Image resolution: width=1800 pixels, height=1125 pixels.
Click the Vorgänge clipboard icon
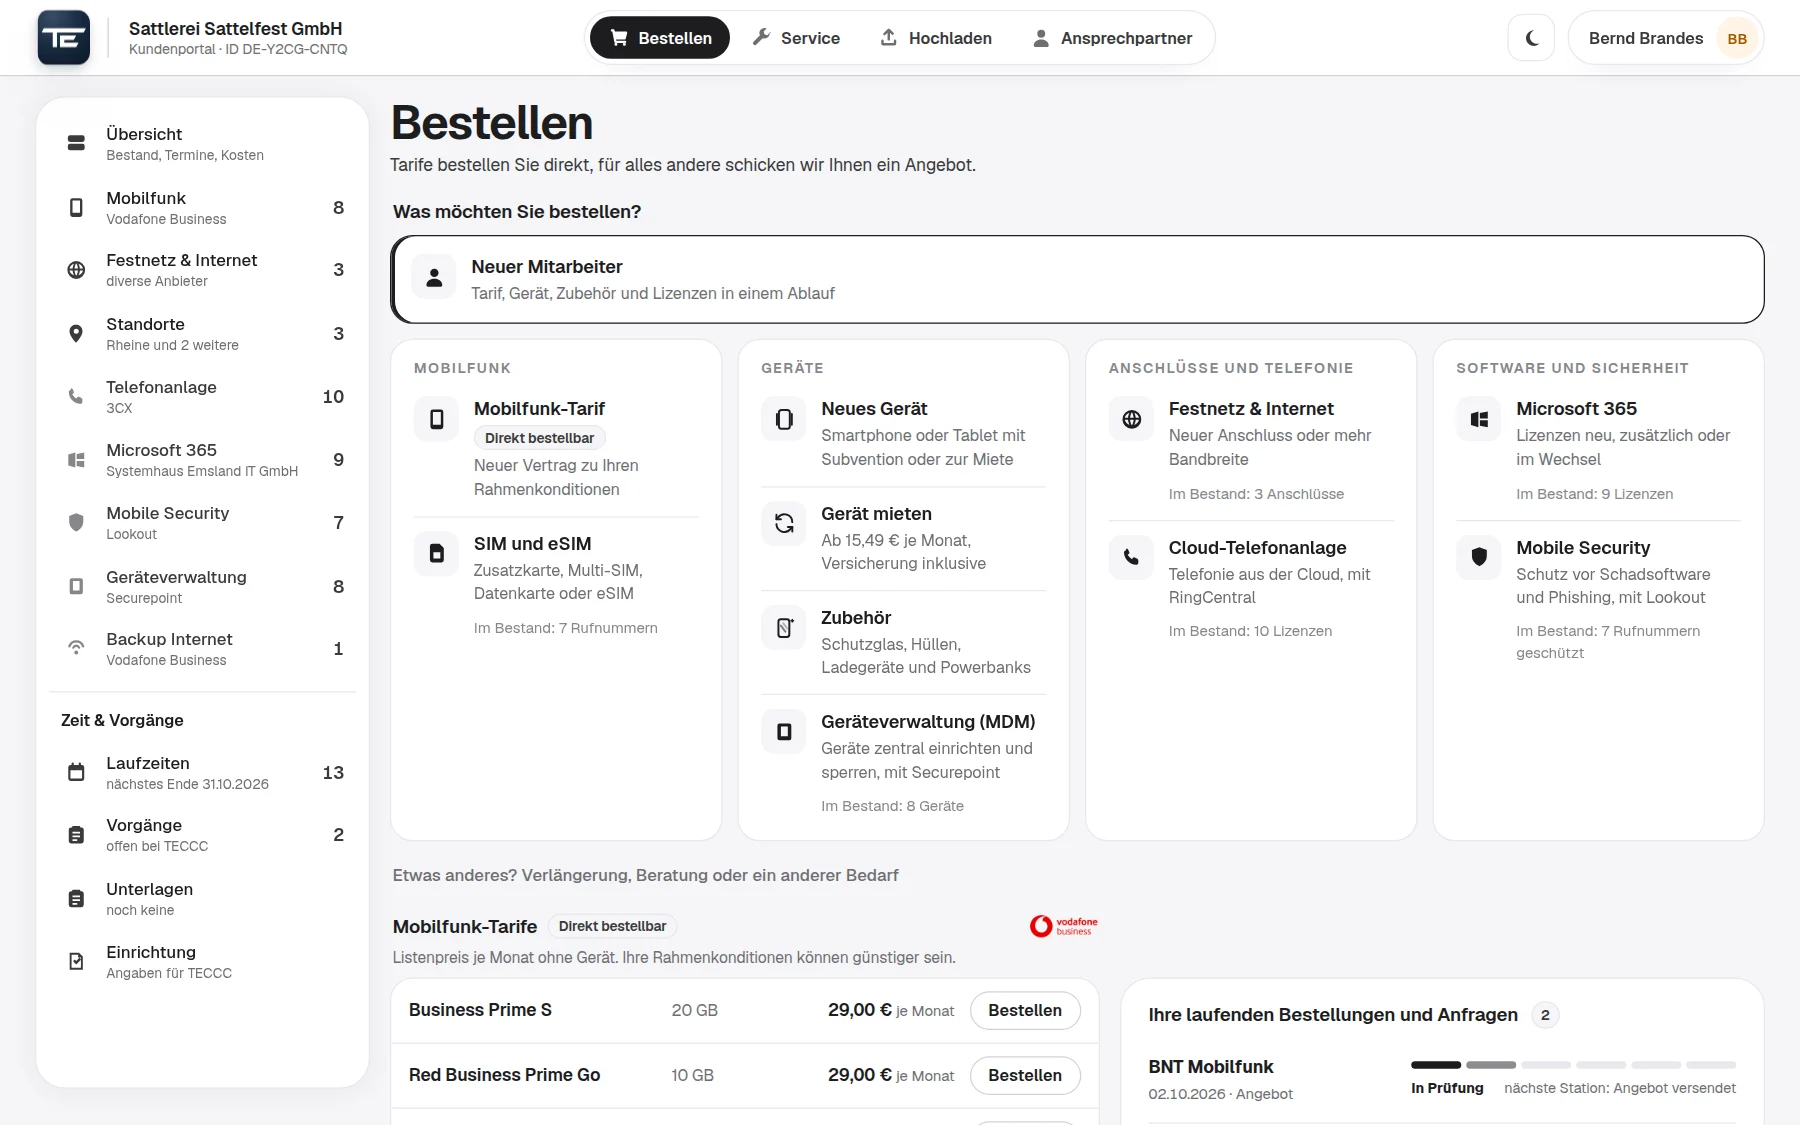click(76, 835)
